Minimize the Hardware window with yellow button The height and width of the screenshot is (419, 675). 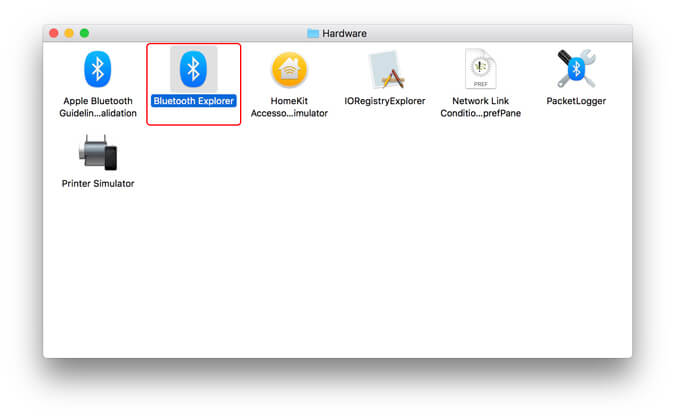tap(69, 33)
